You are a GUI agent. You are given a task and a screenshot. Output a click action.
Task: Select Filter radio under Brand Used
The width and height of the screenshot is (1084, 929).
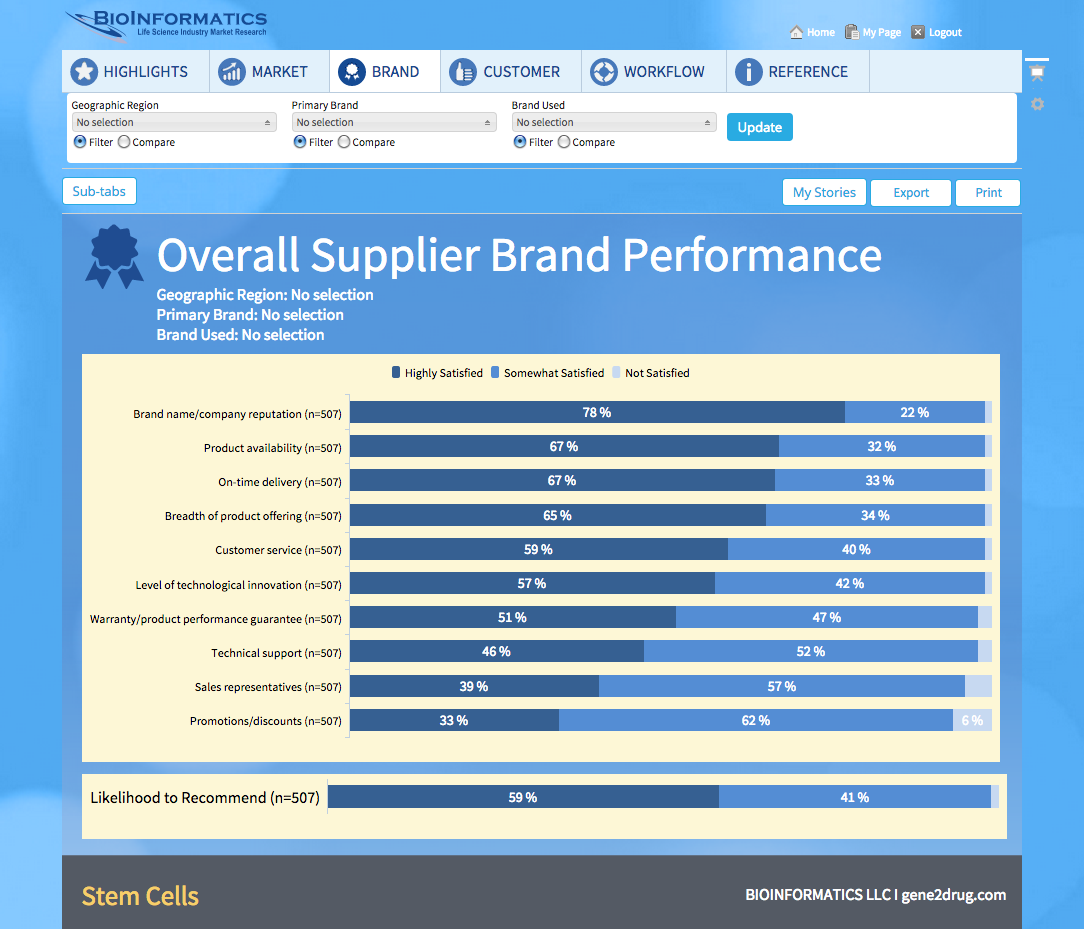520,142
